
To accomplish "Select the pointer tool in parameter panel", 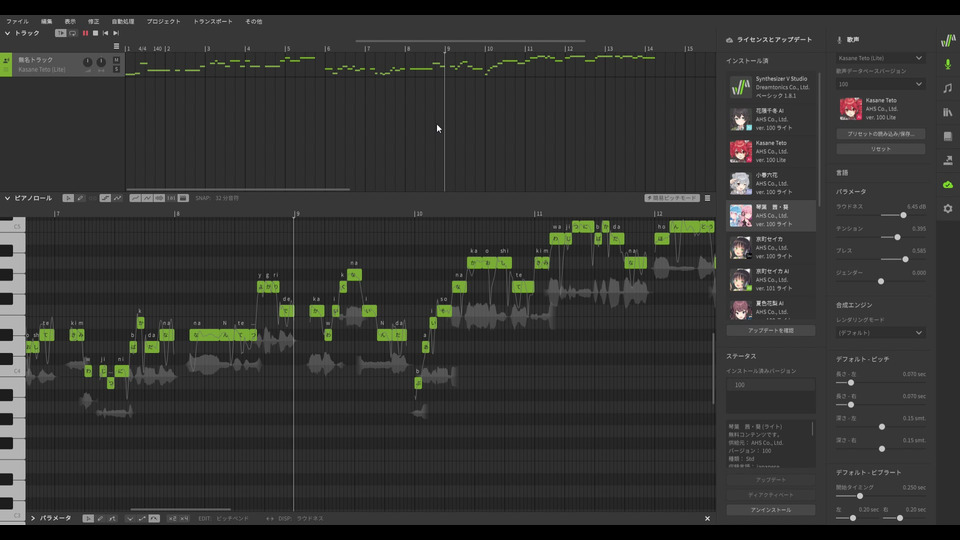I will [88, 519].
